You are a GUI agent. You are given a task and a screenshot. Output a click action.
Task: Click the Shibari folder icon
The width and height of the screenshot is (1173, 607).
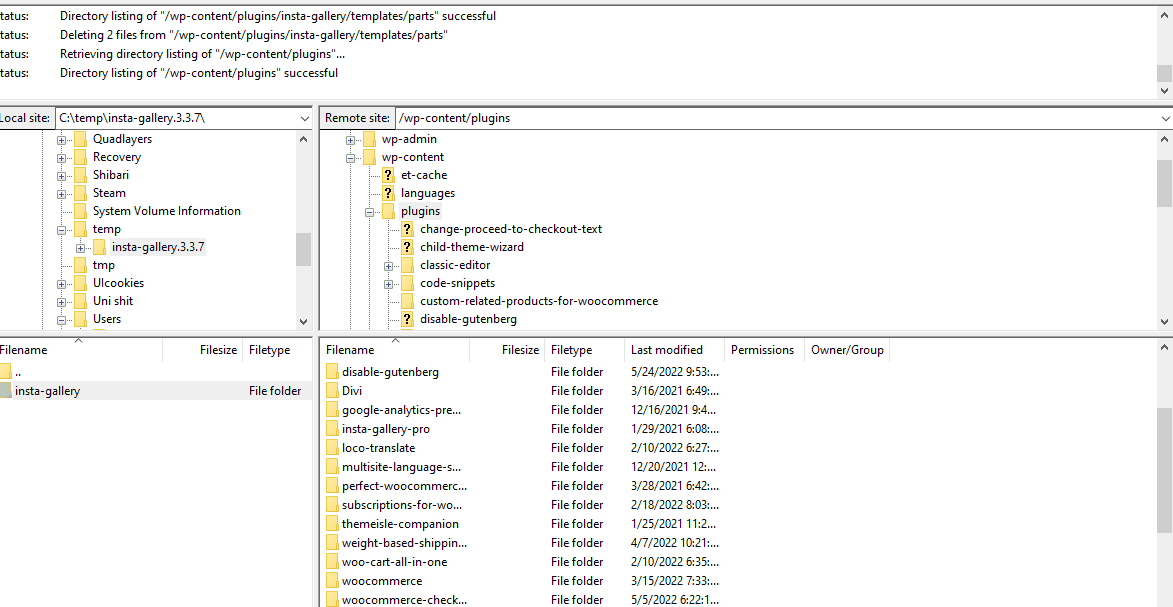tap(80, 175)
